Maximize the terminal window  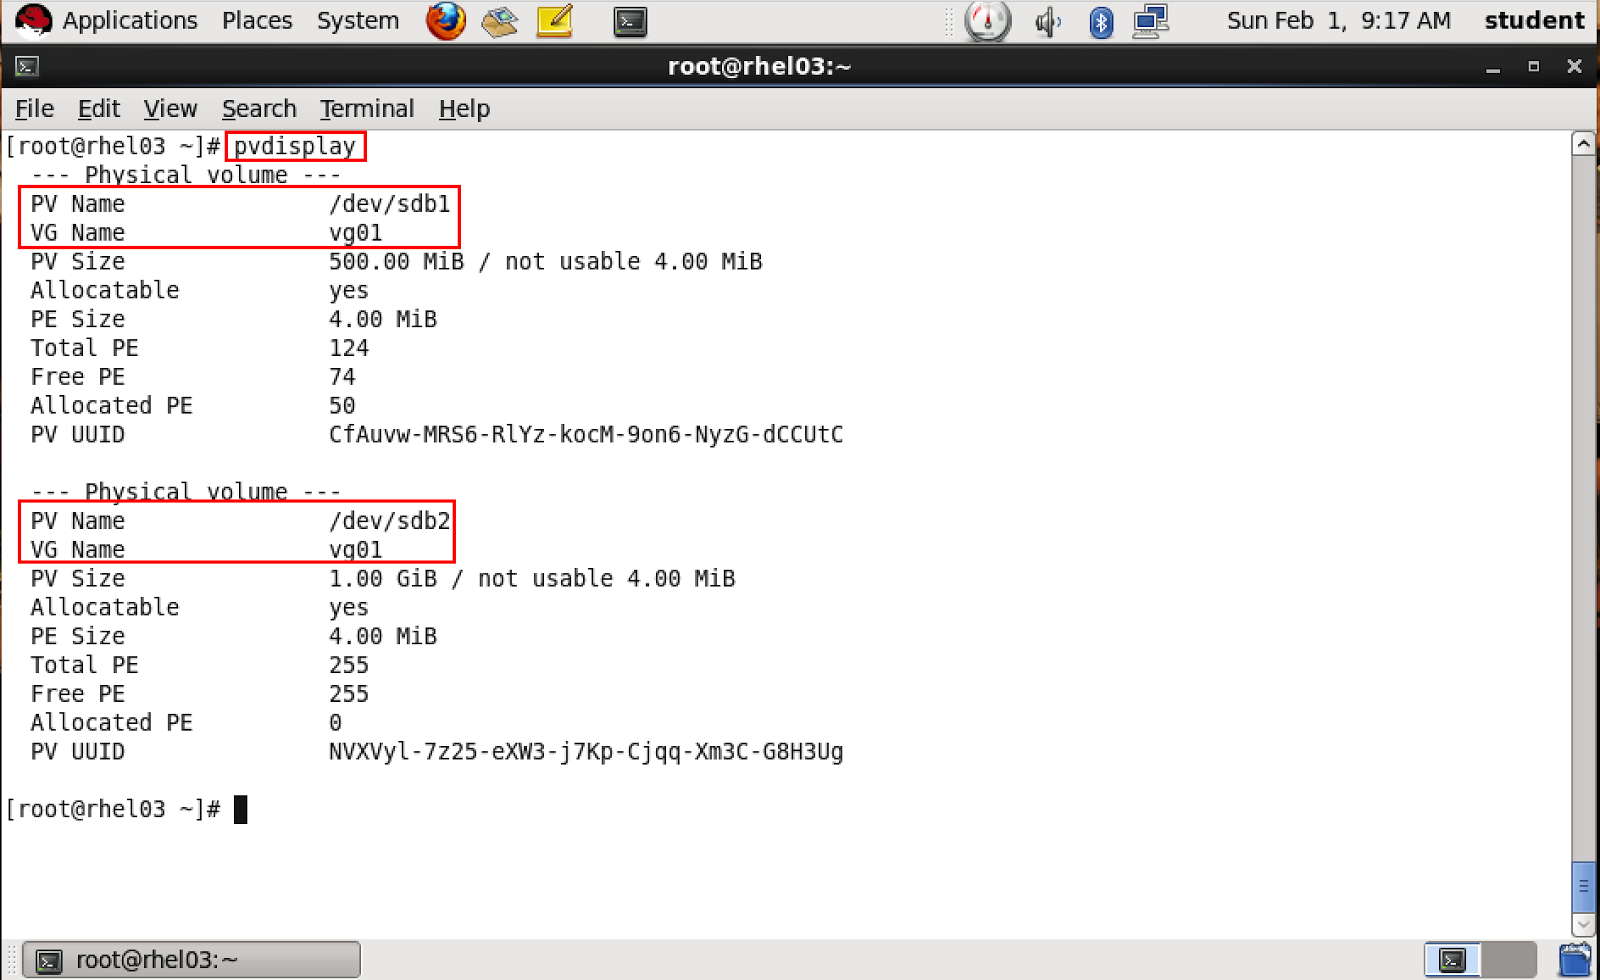coord(1533,67)
